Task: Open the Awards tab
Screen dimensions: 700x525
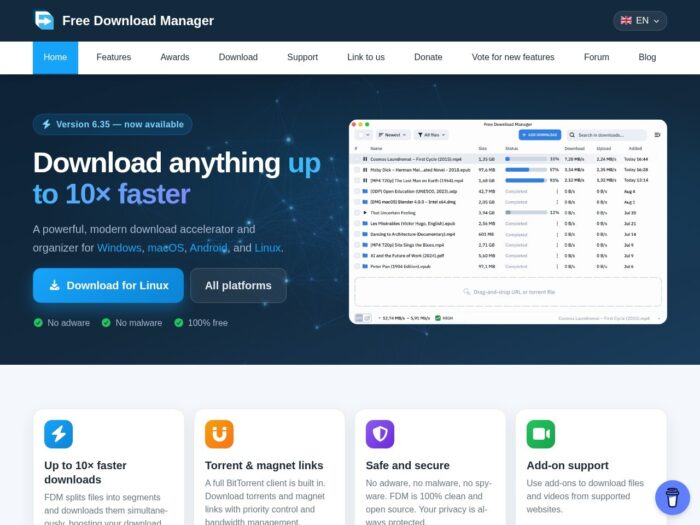Action: point(175,58)
